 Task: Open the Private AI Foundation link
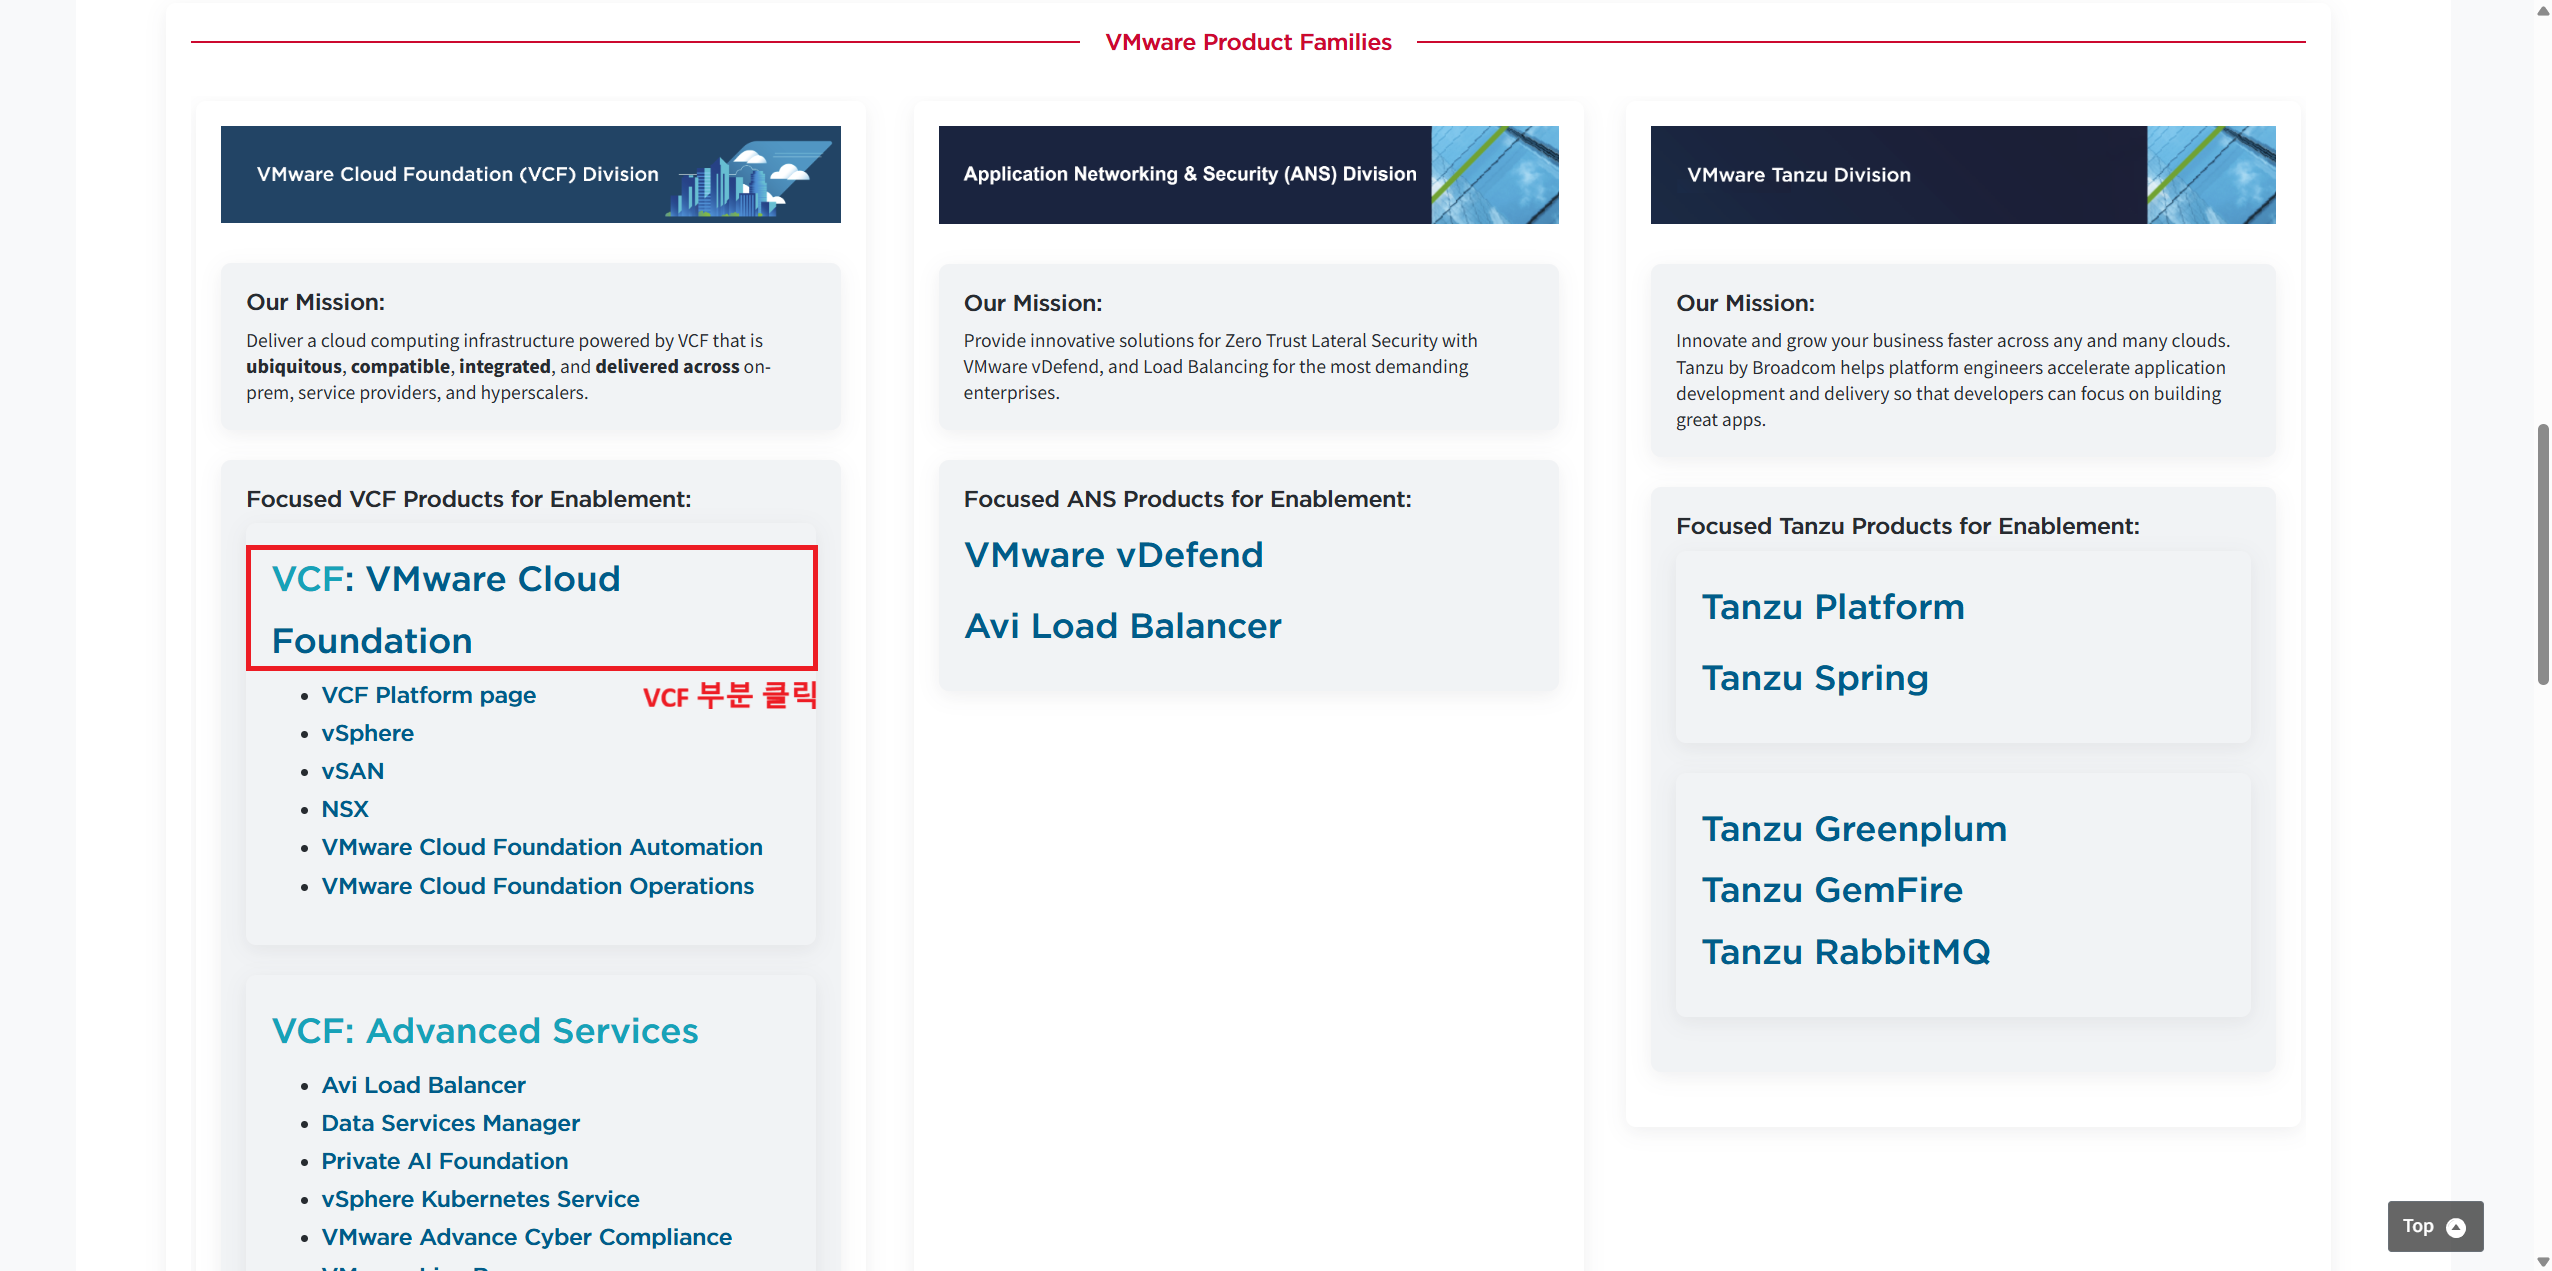tap(444, 1161)
